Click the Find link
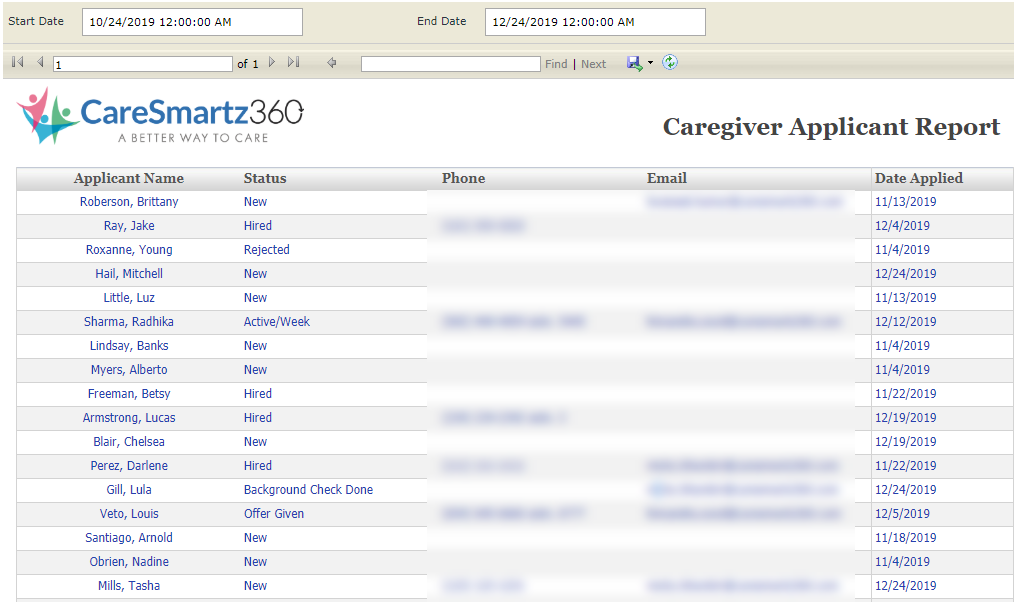Image resolution: width=1014 pixels, height=602 pixels. click(x=556, y=64)
